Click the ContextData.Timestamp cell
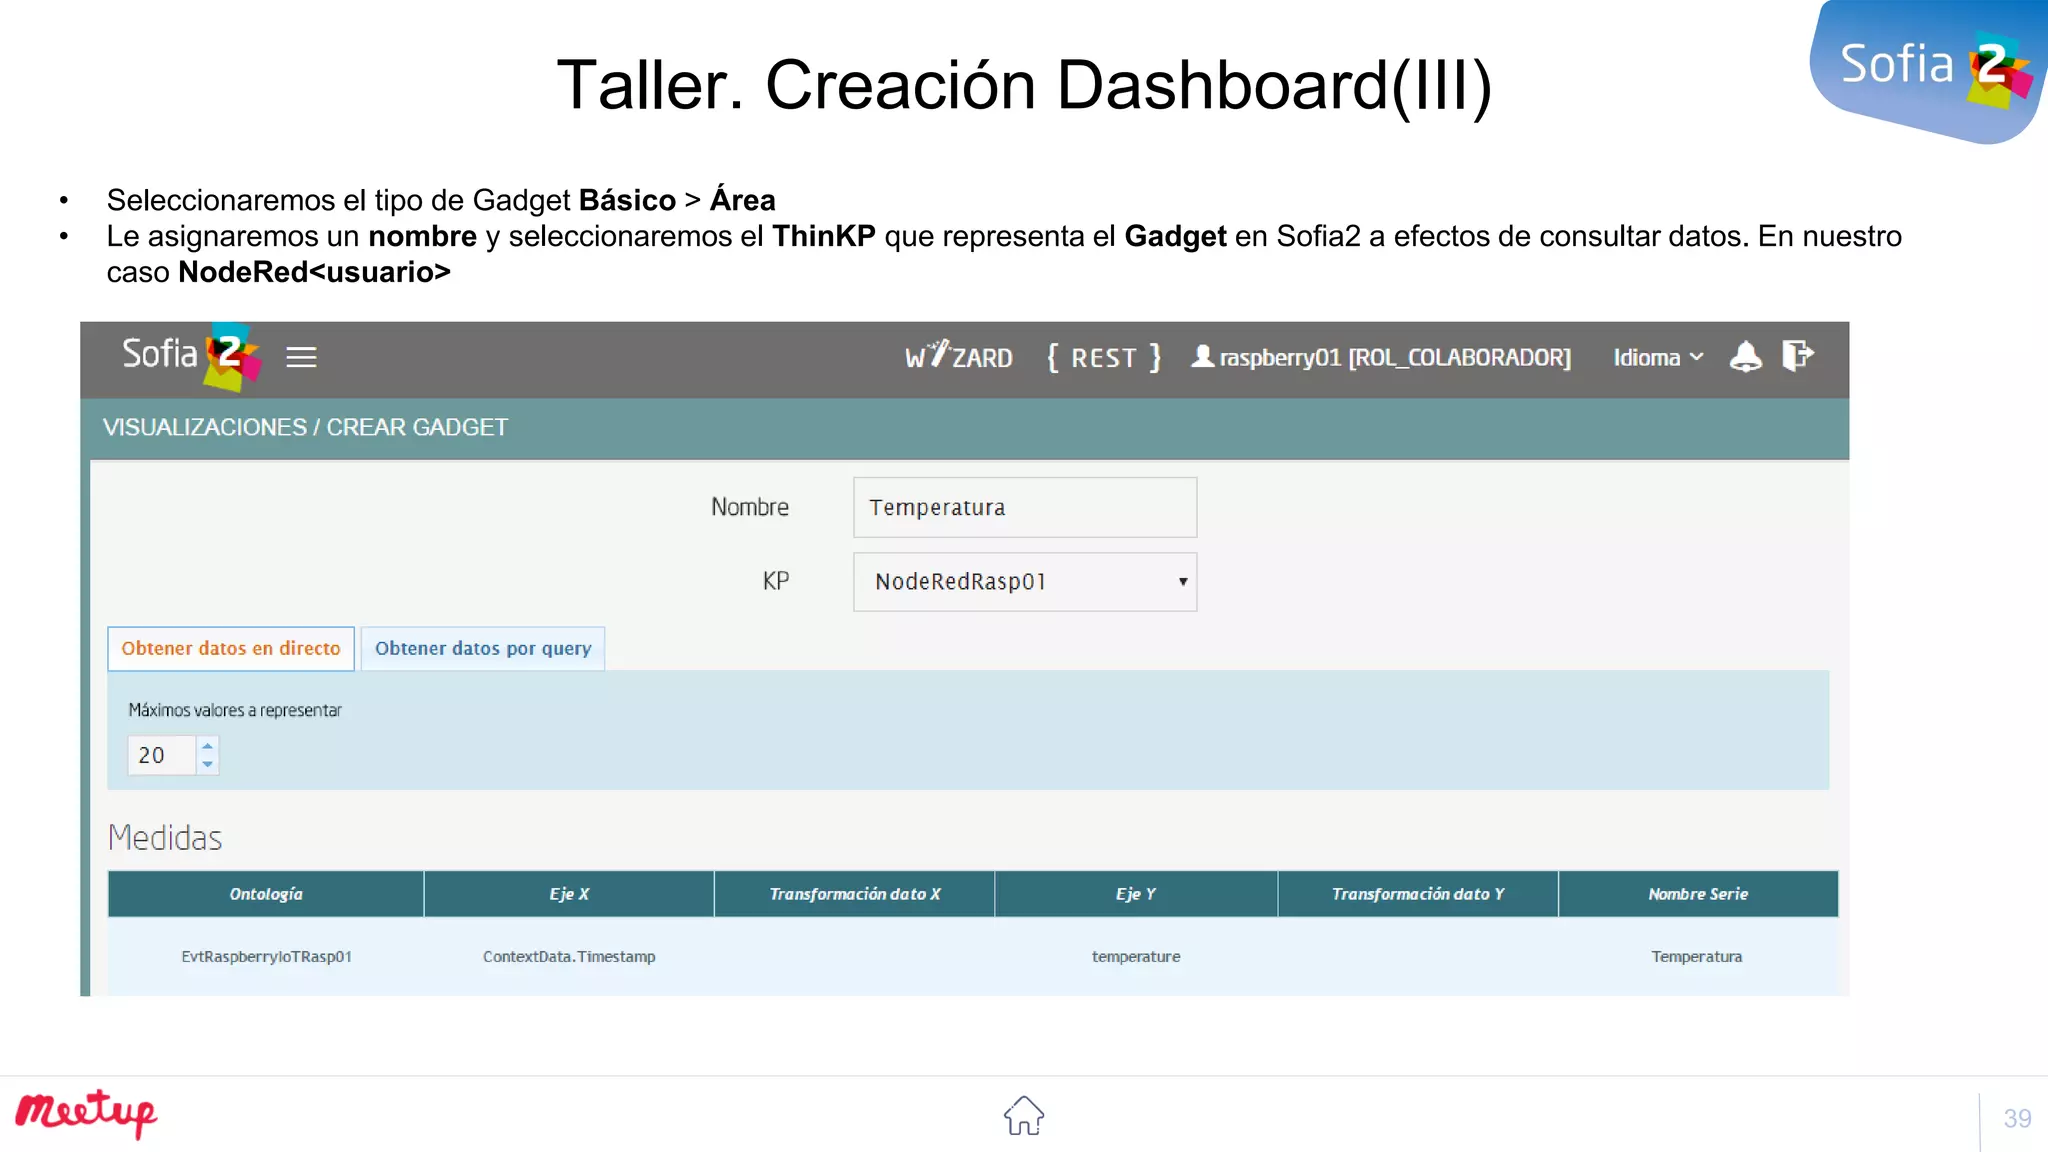2048x1152 pixels. (569, 957)
